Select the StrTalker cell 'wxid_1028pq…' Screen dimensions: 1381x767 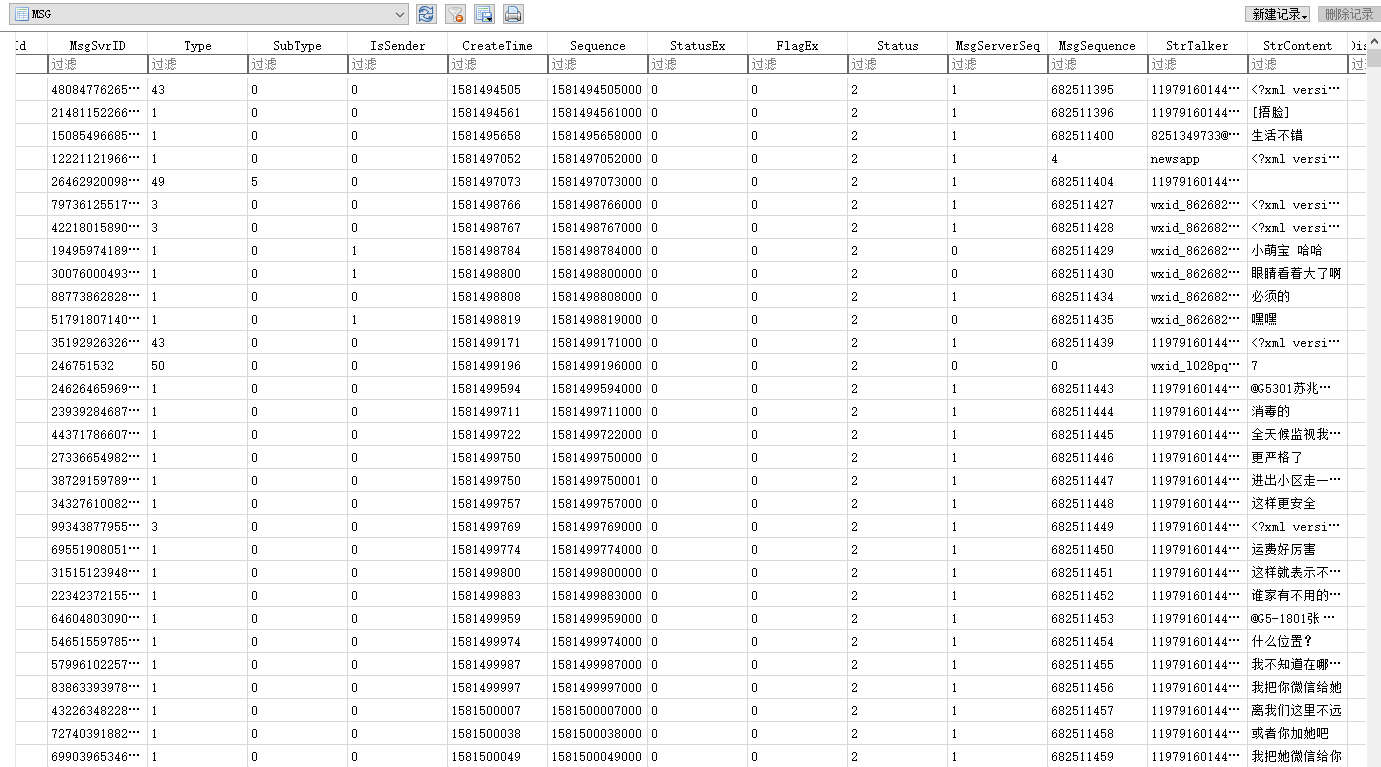pyautogui.click(x=1198, y=366)
